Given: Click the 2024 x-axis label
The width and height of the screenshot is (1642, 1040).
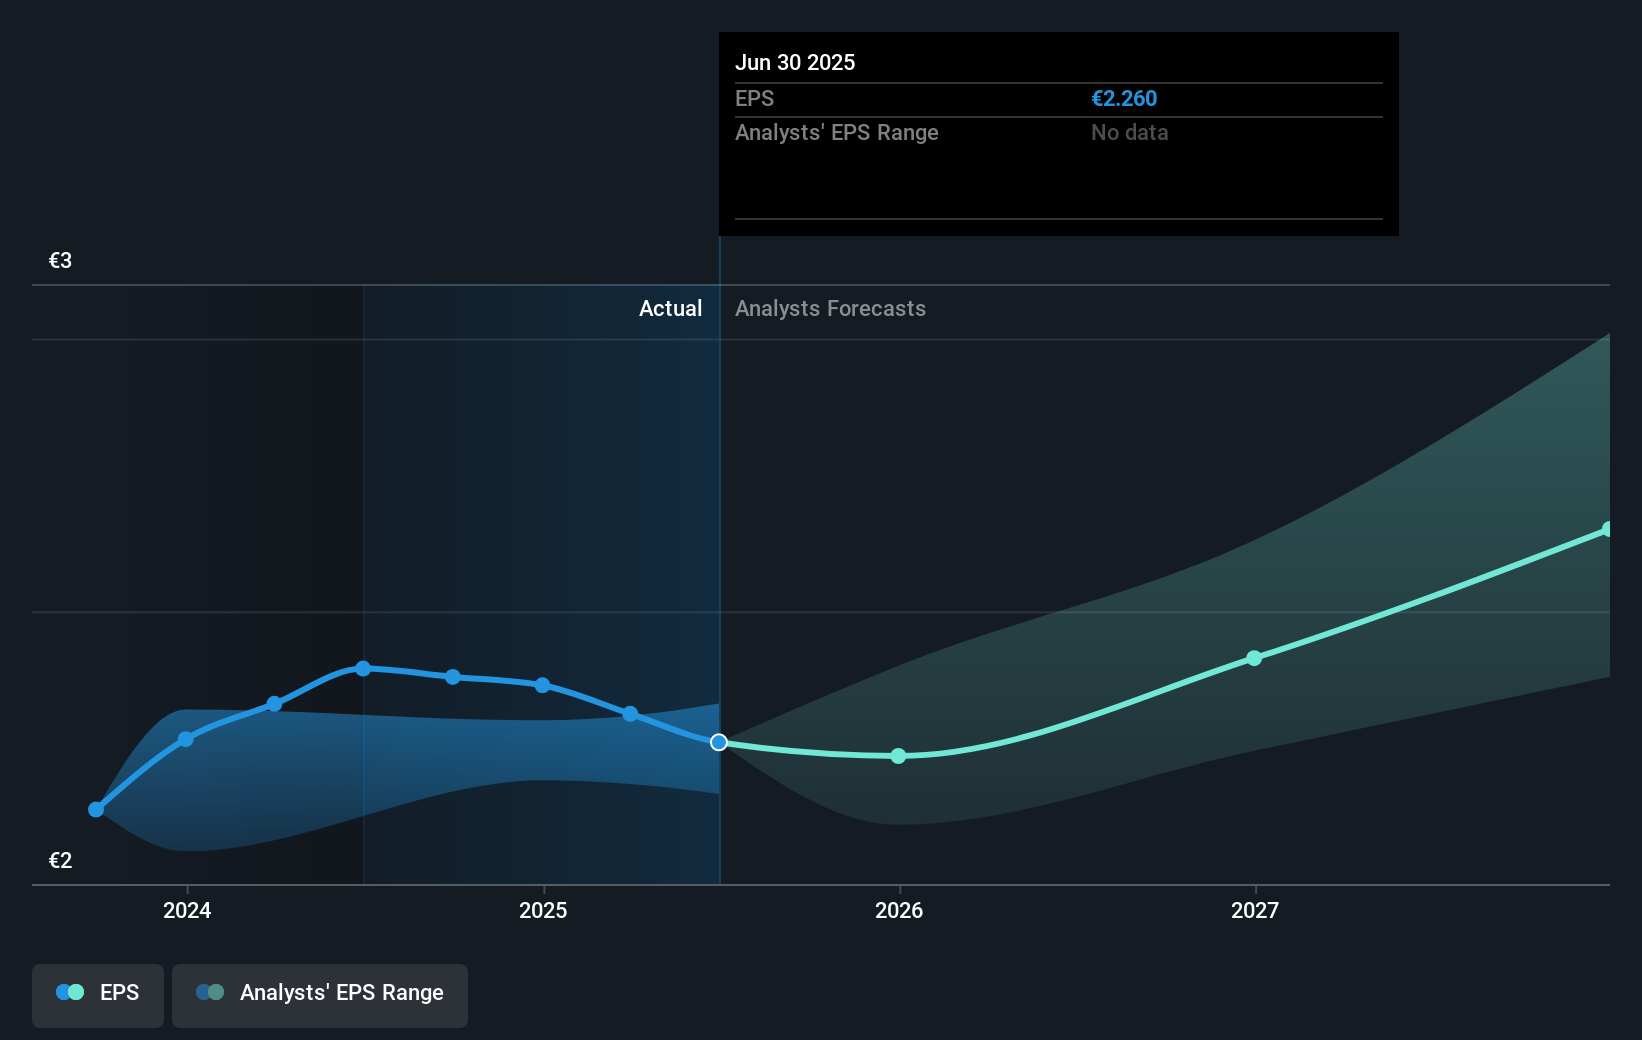Looking at the screenshot, I should pos(187,910).
